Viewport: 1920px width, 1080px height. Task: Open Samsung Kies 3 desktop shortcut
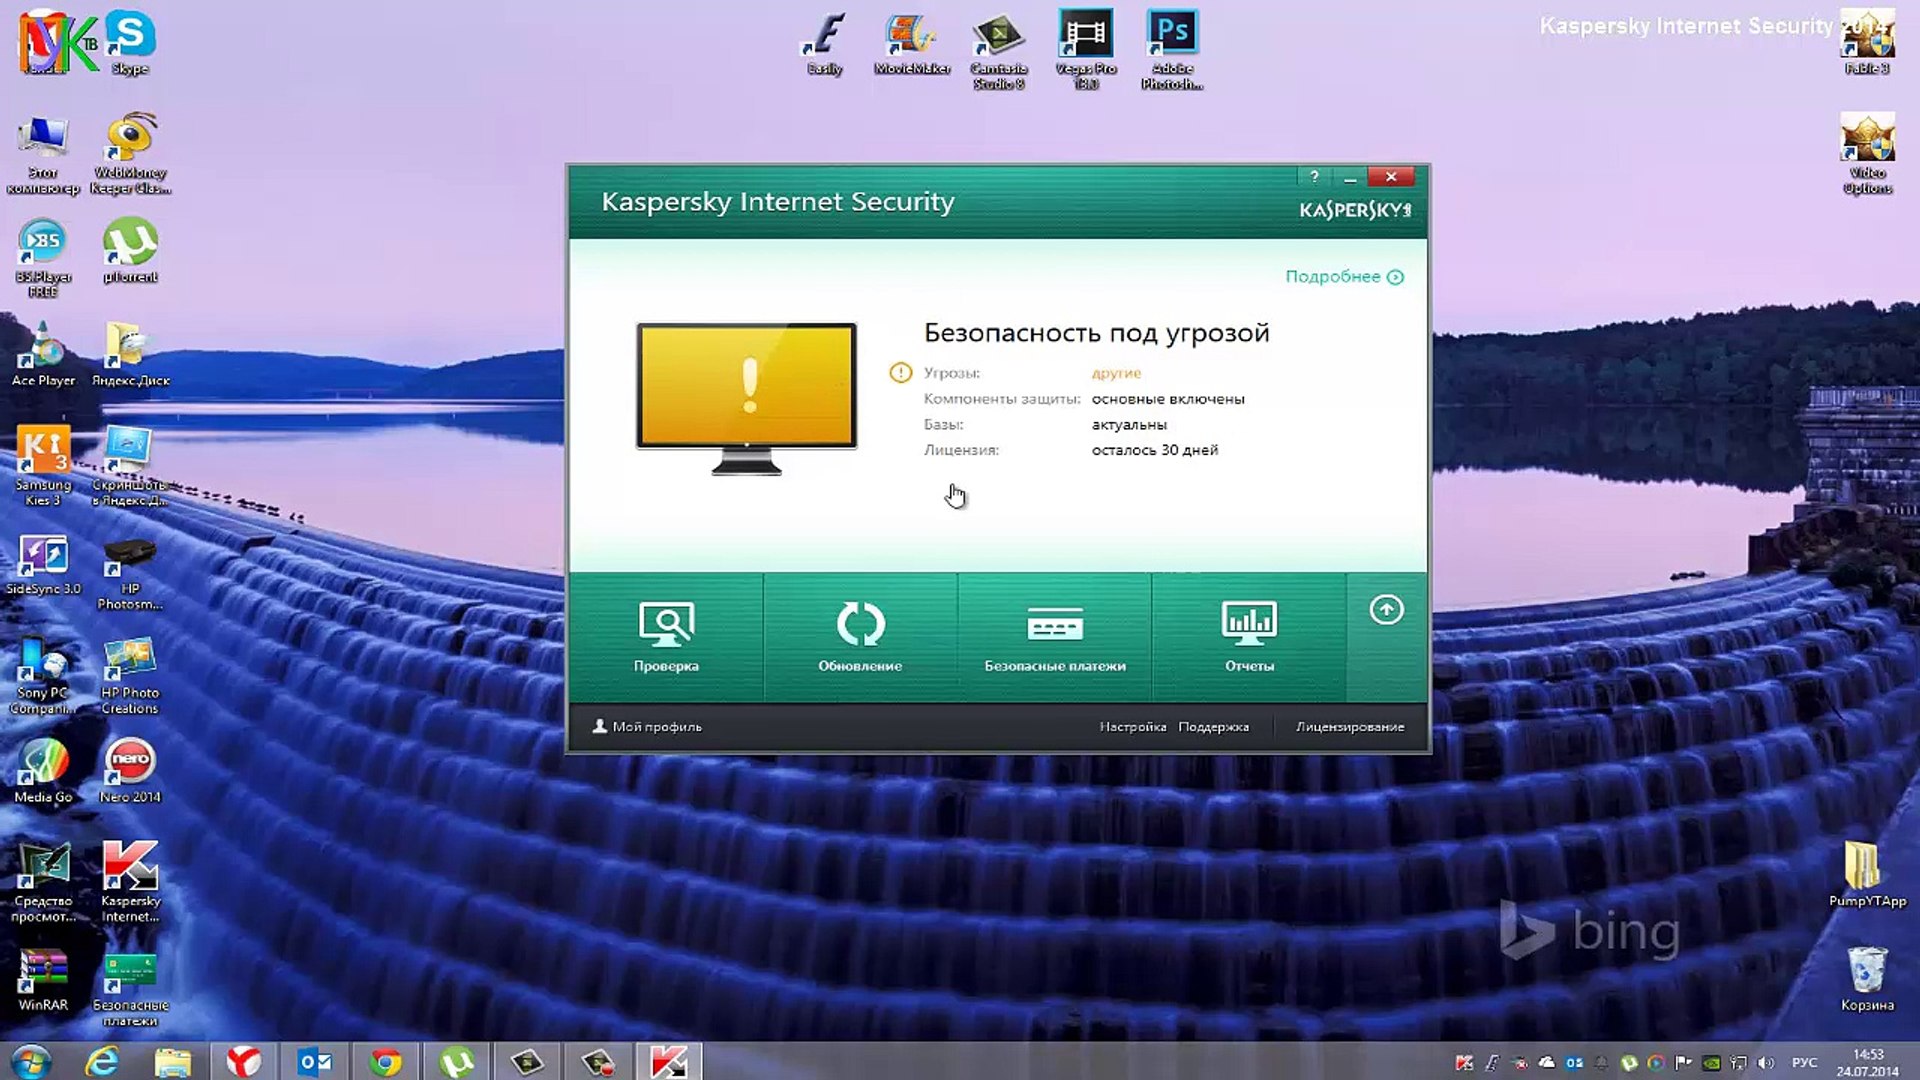pyautogui.click(x=43, y=466)
